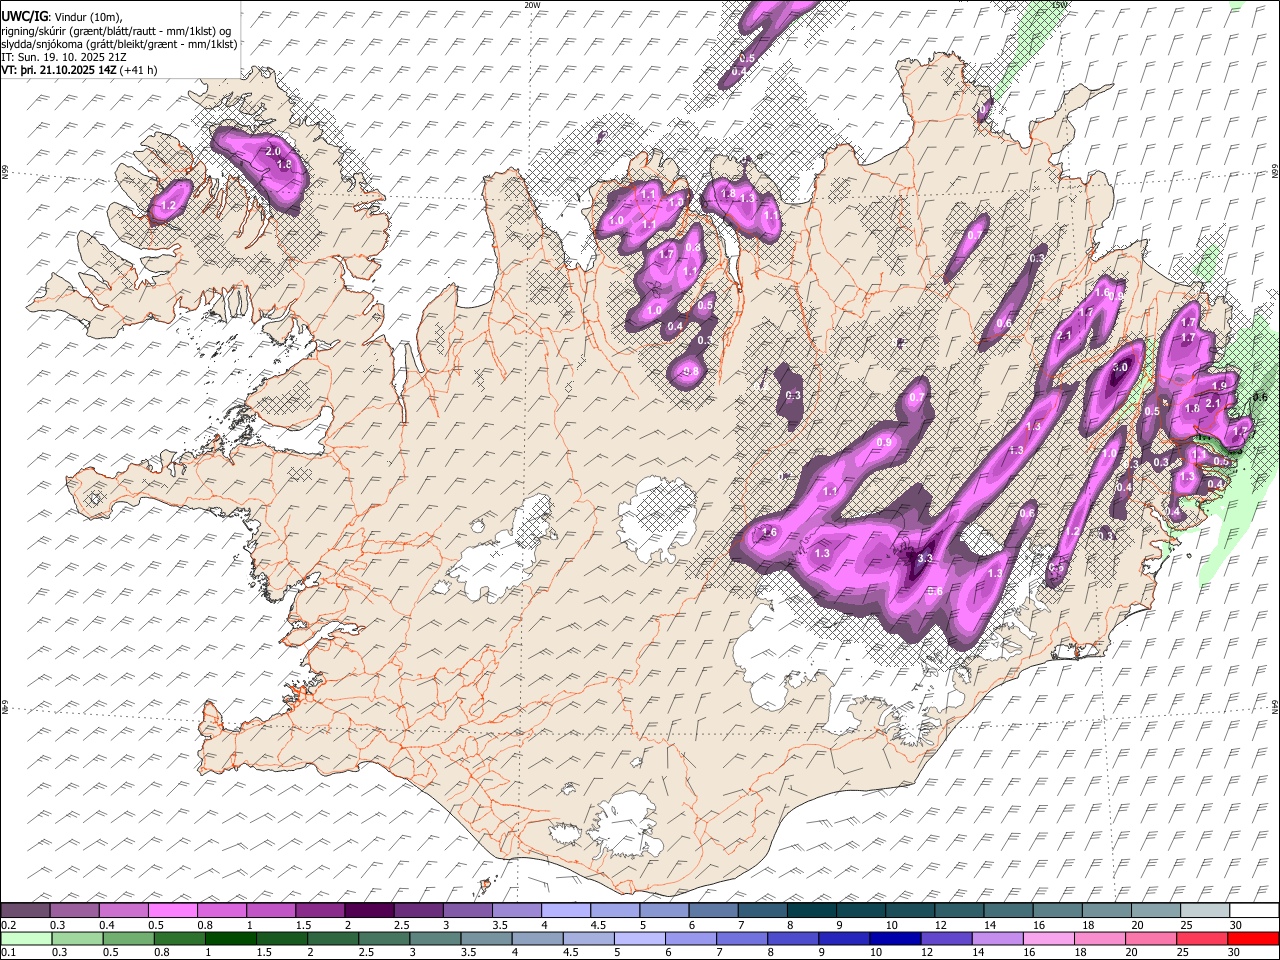This screenshot has height=960, width=1280.
Task: Click the '0.1' label in the lower legend
Action: pos(8,952)
